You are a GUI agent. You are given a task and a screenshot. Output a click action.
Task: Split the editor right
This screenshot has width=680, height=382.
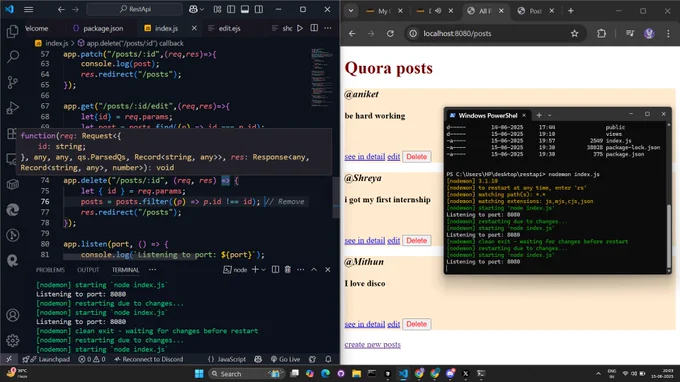[x=314, y=28]
